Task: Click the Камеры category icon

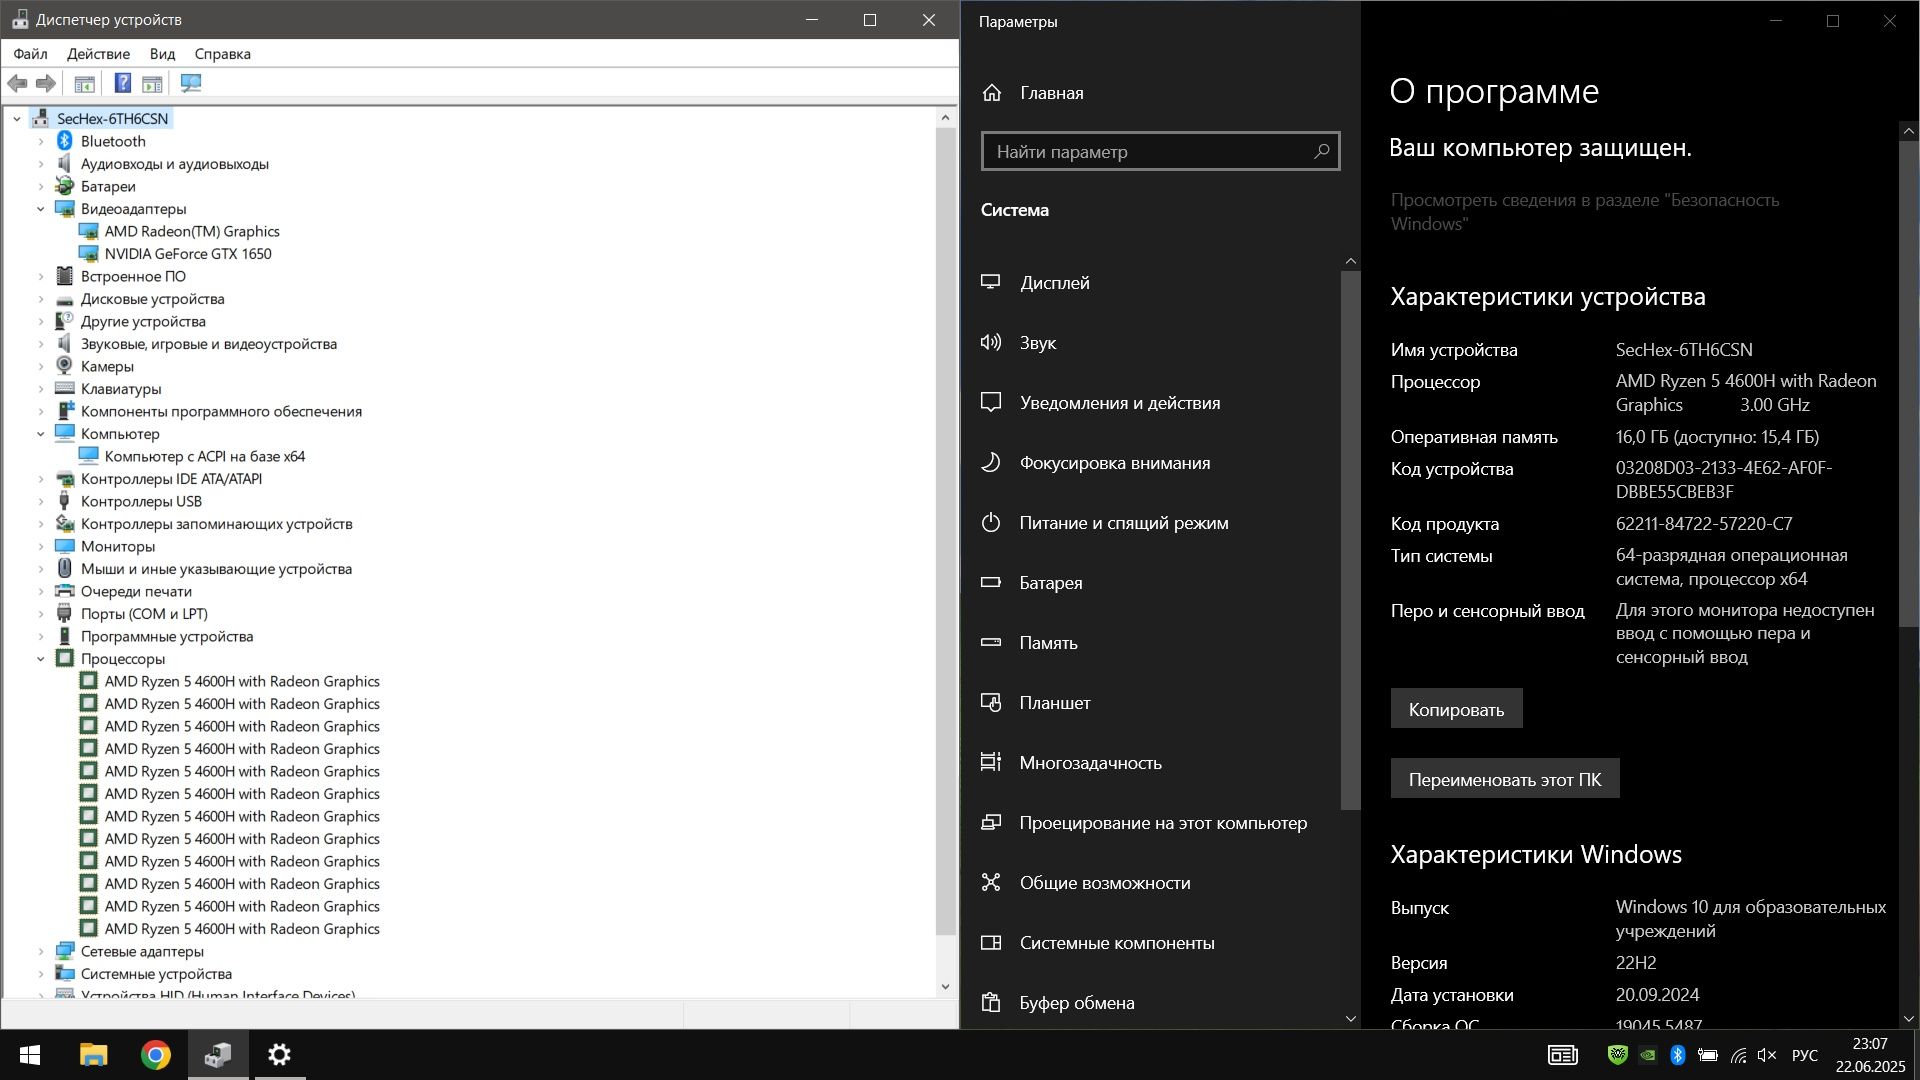Action: click(x=65, y=366)
